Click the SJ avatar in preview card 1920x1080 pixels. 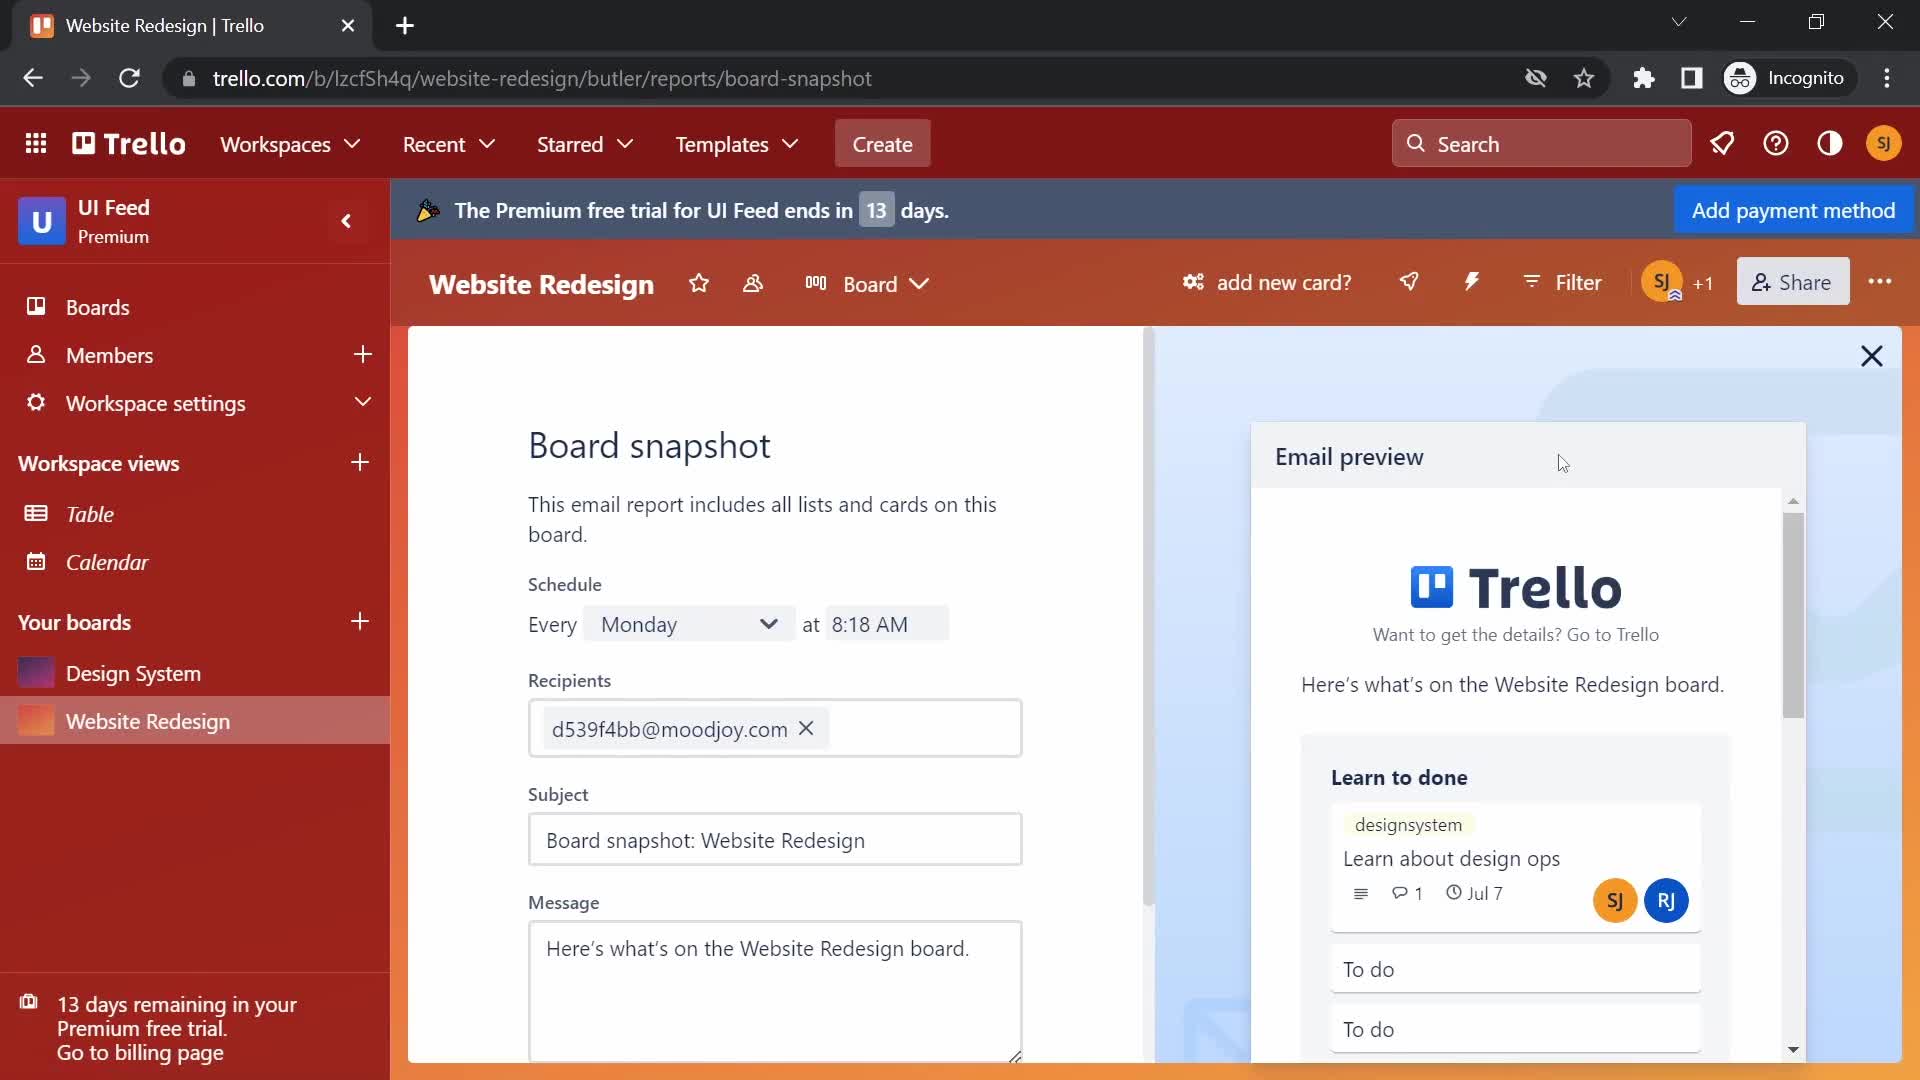[x=1614, y=900]
